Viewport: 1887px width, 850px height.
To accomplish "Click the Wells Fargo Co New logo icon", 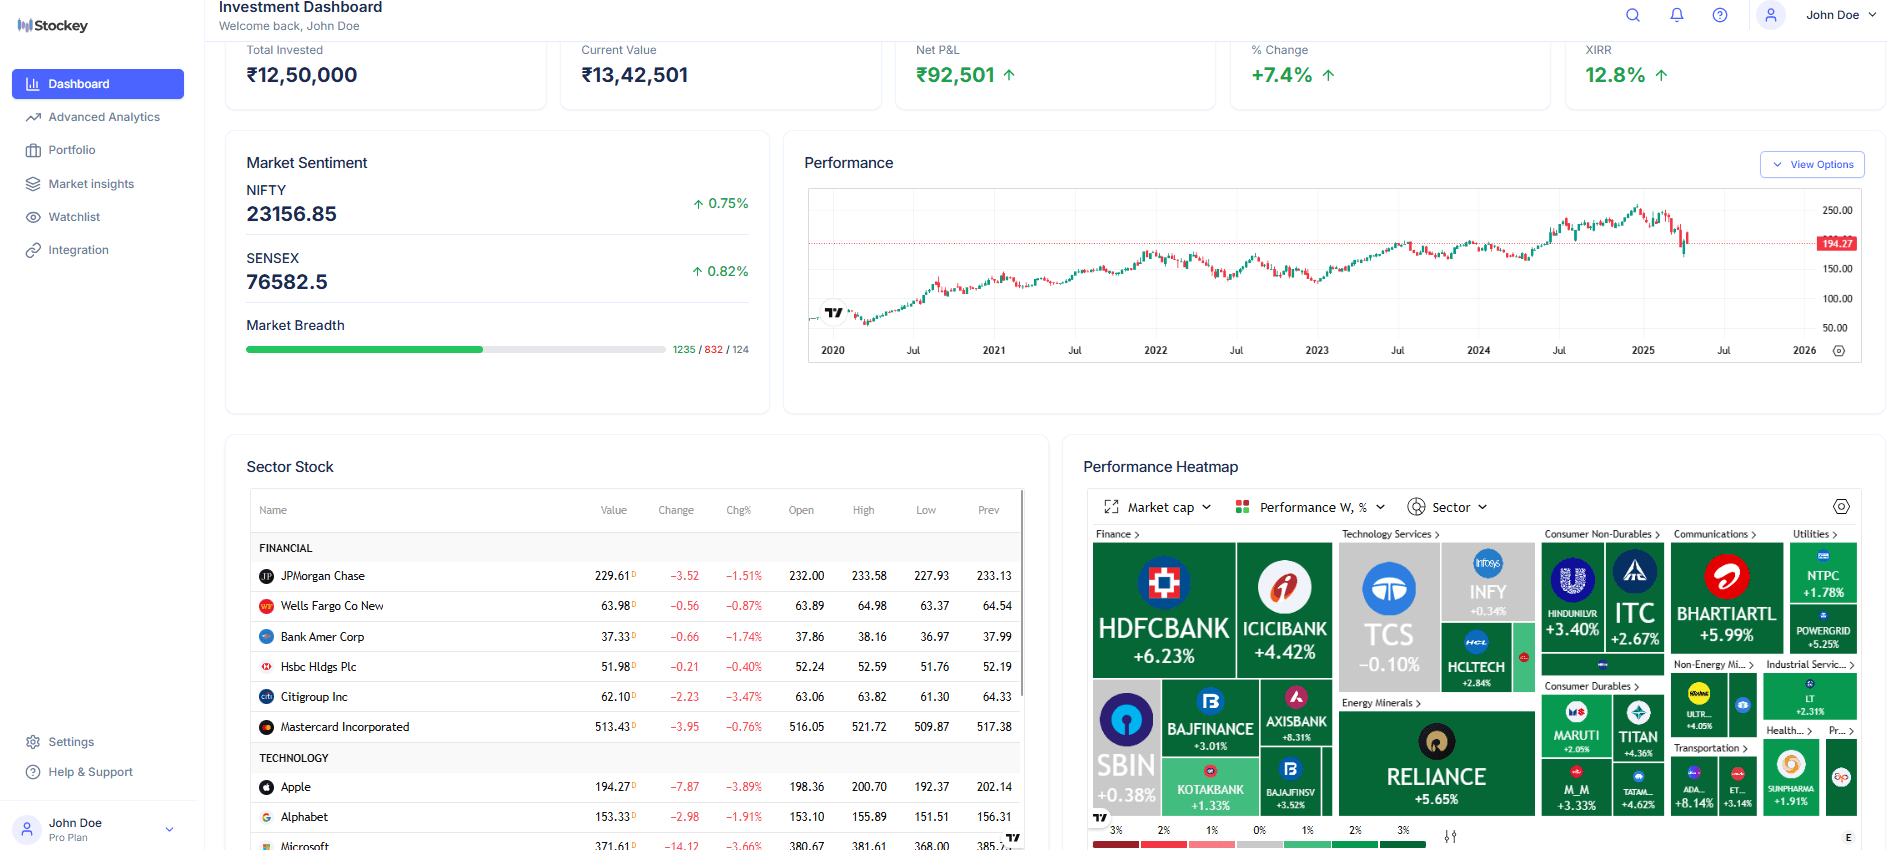I will pyautogui.click(x=266, y=606).
